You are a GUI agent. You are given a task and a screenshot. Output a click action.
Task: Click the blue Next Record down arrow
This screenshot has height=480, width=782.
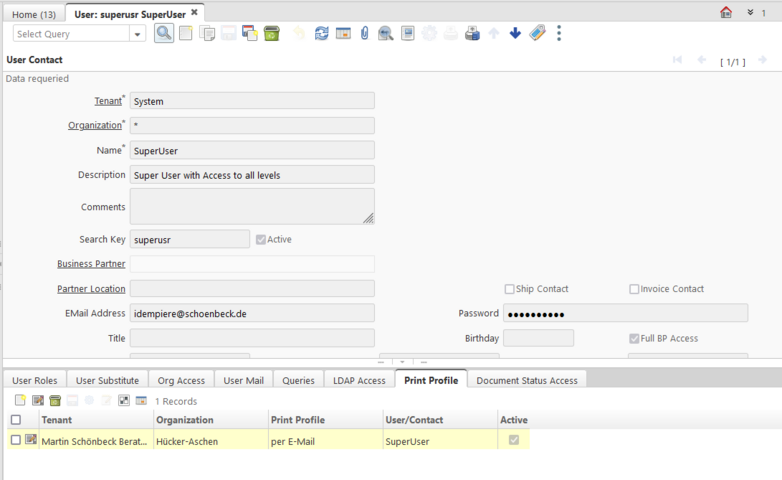point(515,33)
